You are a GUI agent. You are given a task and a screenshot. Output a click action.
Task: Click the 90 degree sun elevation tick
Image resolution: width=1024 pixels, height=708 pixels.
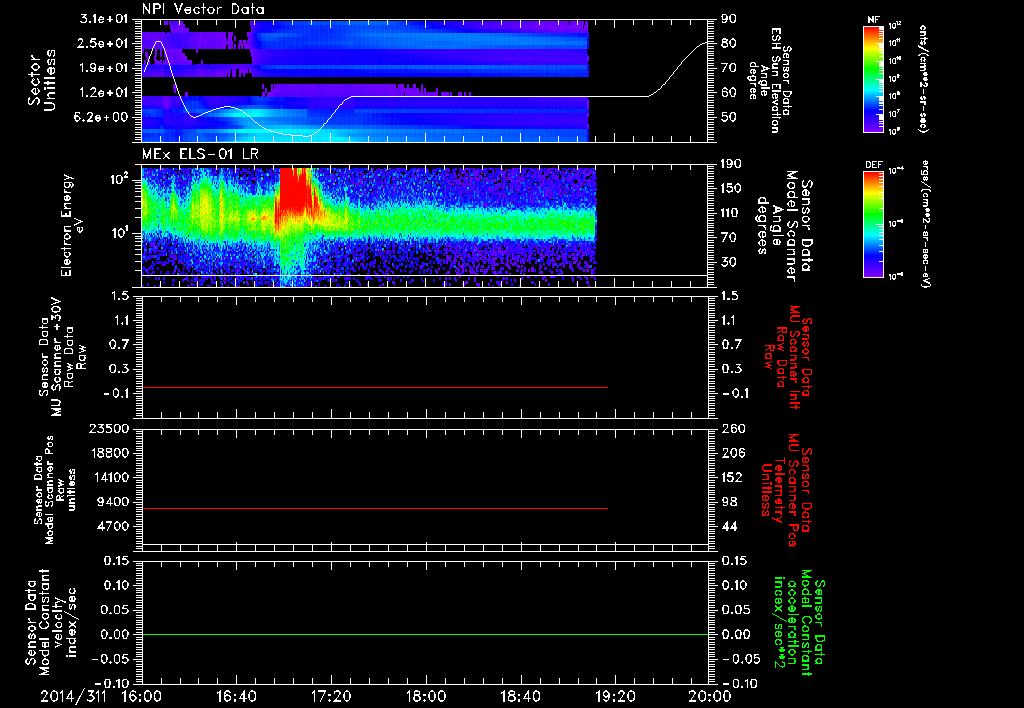pos(729,19)
